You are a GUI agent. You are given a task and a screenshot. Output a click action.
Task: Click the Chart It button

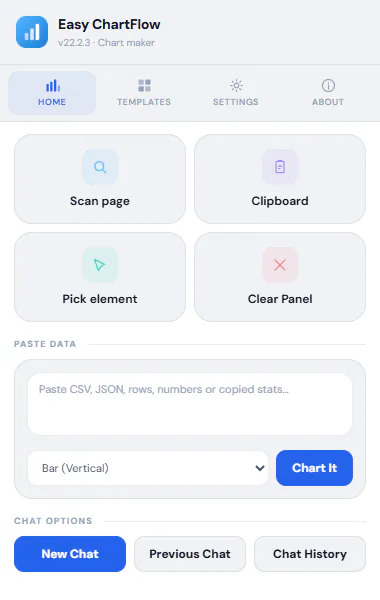click(x=314, y=468)
